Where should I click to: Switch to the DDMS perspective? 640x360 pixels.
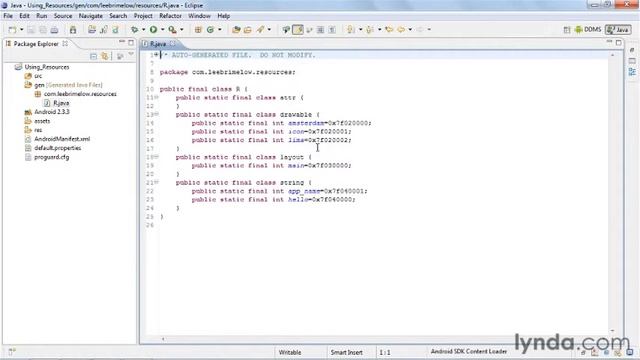pos(588,30)
